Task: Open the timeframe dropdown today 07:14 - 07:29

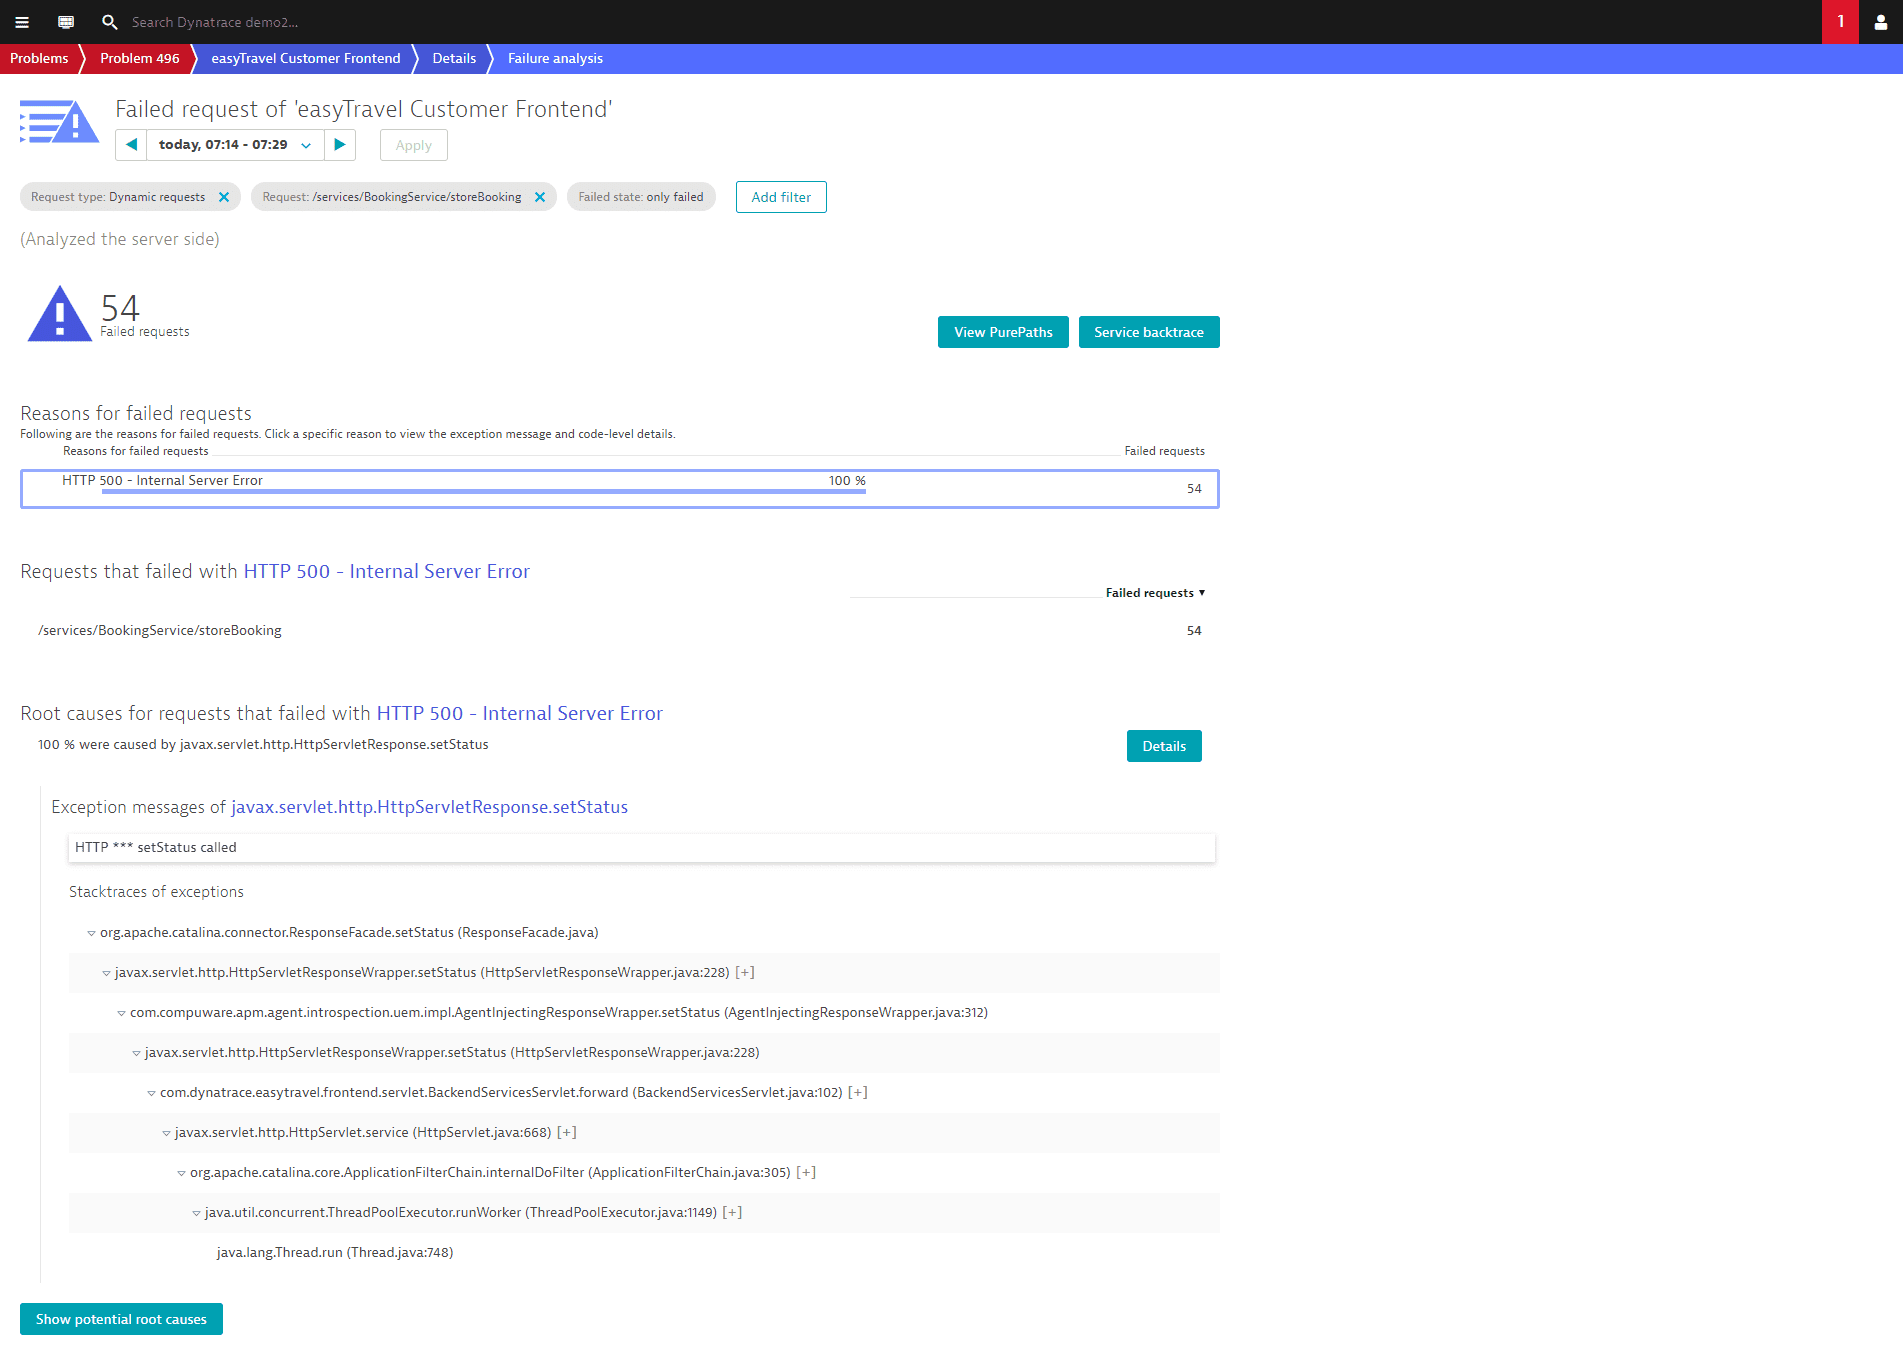Action: point(235,145)
